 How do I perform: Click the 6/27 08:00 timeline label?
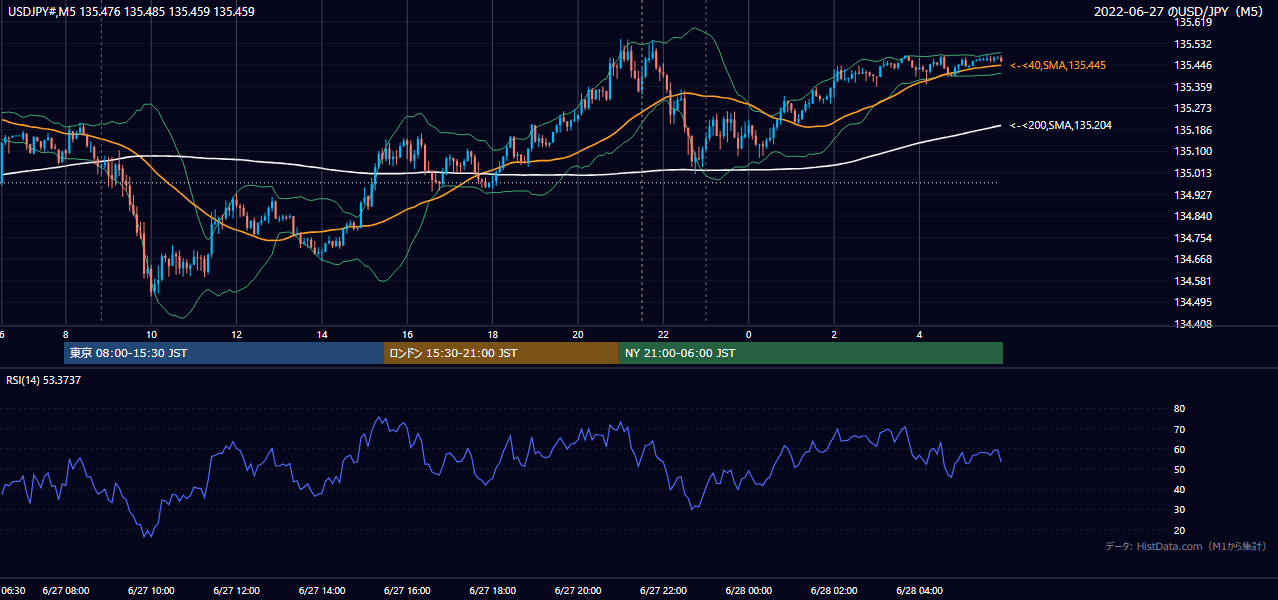coord(66,590)
